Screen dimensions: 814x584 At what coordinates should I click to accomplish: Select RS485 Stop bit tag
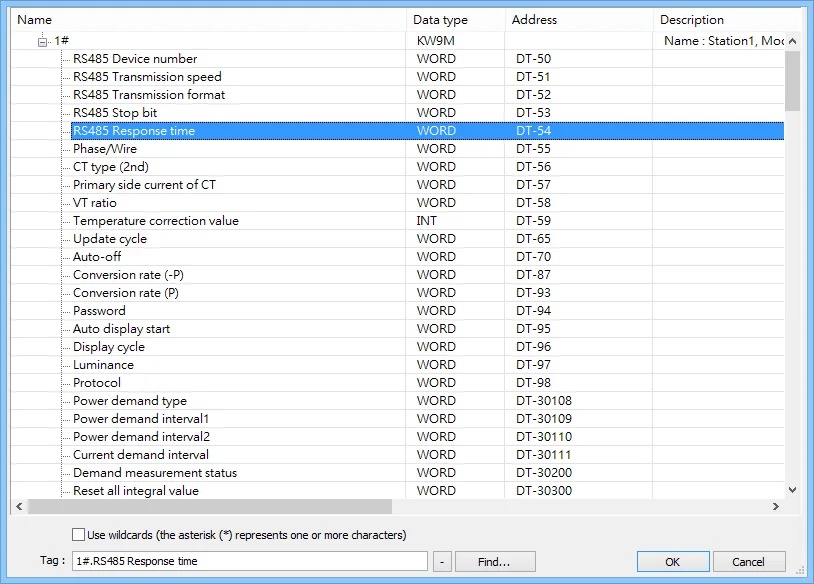pos(115,113)
